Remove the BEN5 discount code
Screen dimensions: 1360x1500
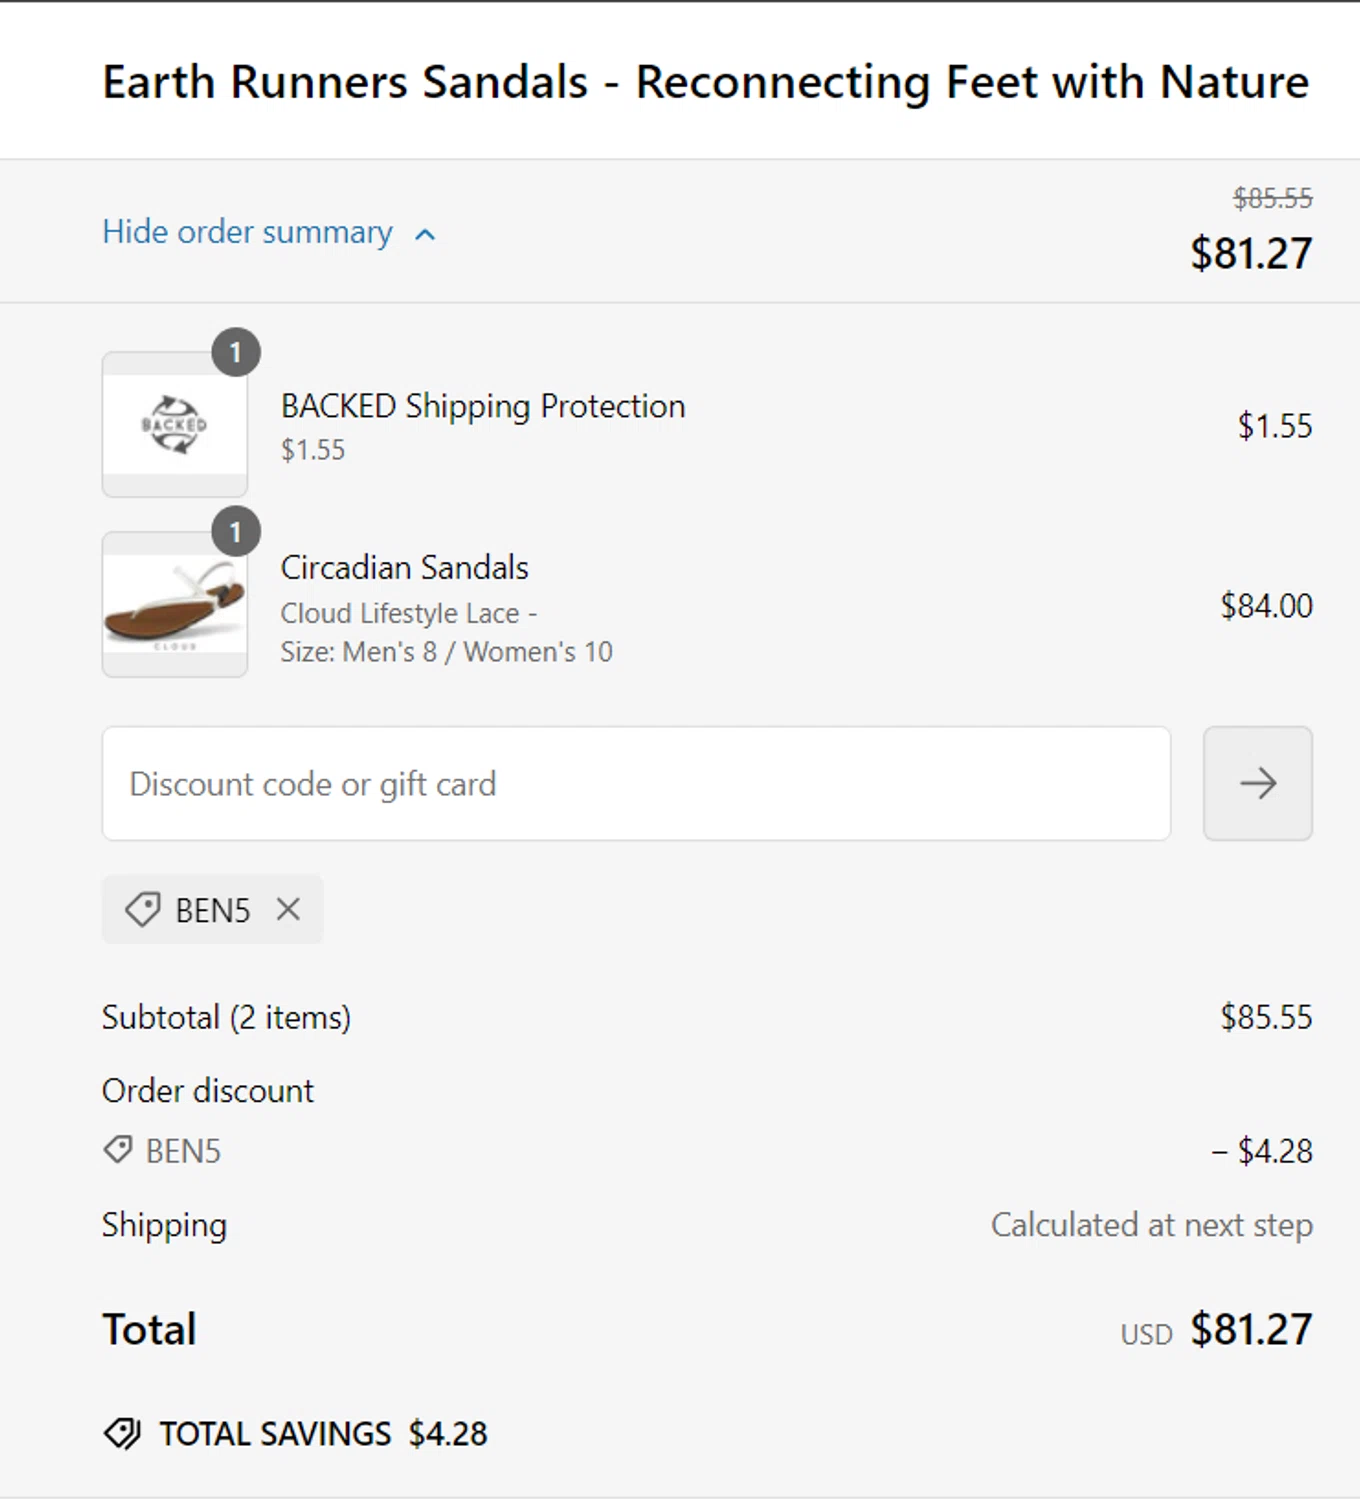point(288,909)
